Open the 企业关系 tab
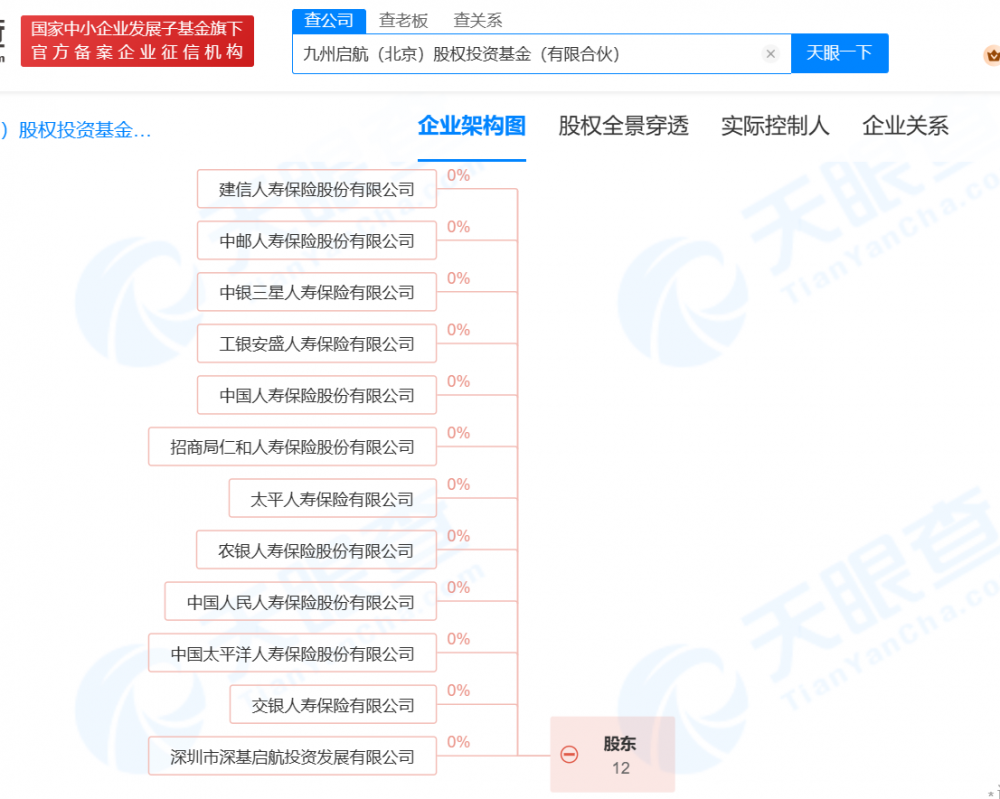This screenshot has height=799, width=1000. pyautogui.click(x=905, y=126)
